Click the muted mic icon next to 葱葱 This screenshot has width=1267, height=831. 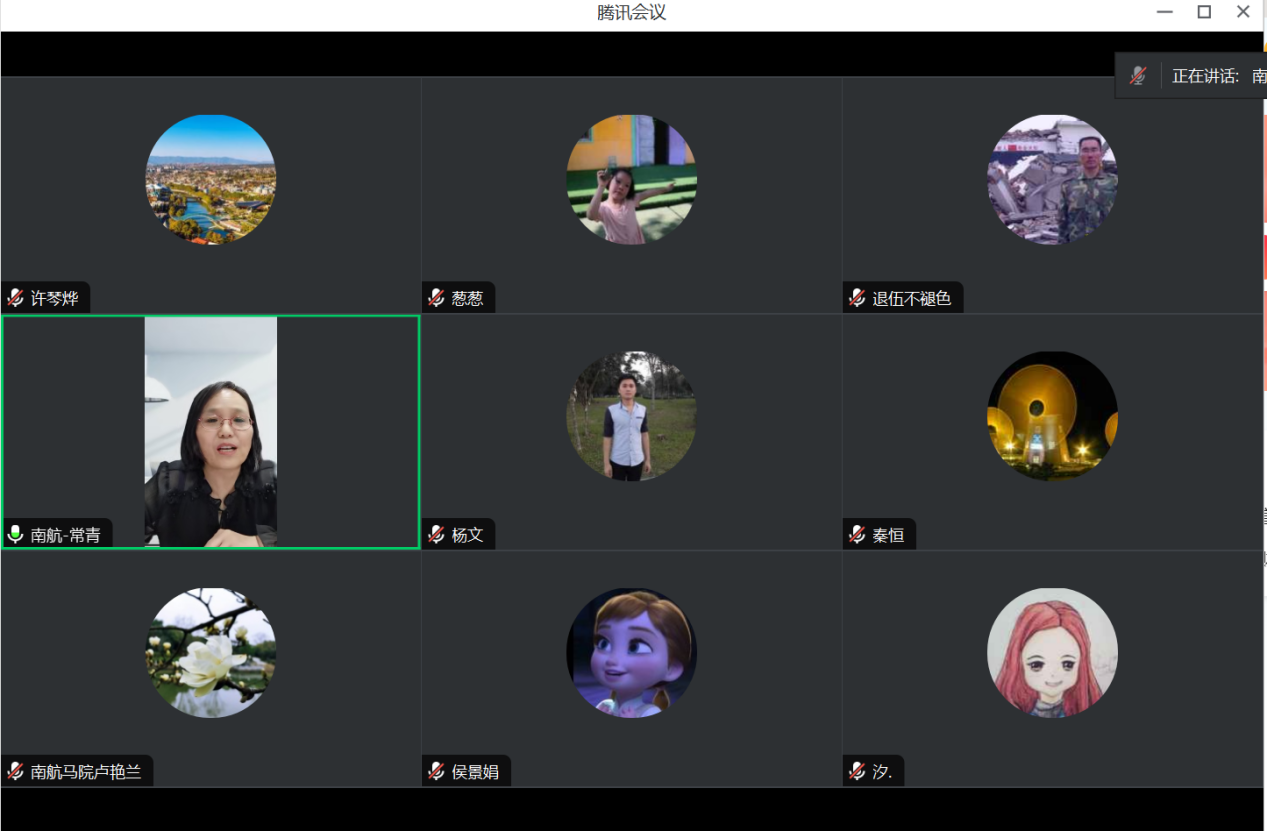[x=436, y=298]
